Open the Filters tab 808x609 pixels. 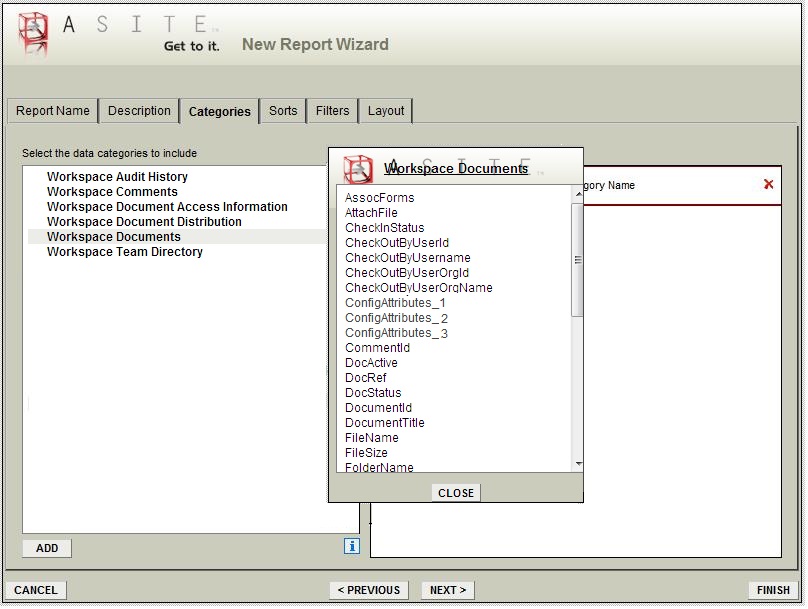click(332, 111)
